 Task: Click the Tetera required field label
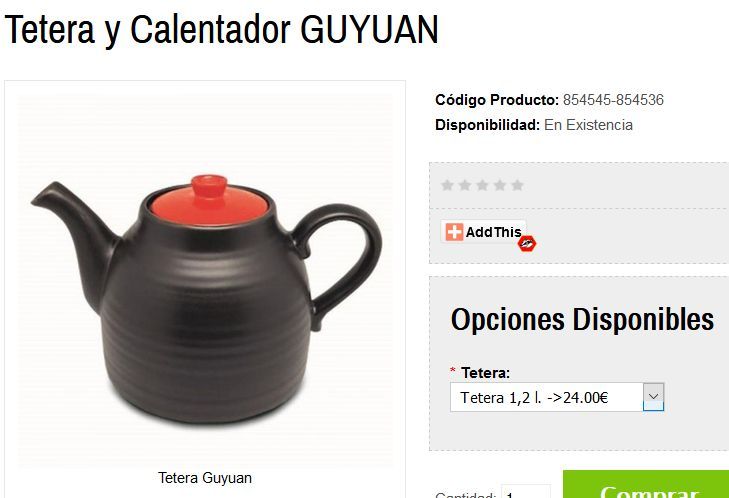point(485,372)
